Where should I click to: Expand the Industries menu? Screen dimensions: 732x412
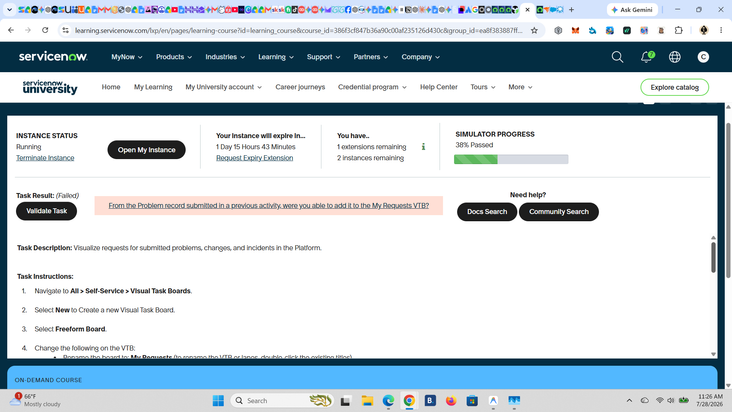[x=225, y=57]
